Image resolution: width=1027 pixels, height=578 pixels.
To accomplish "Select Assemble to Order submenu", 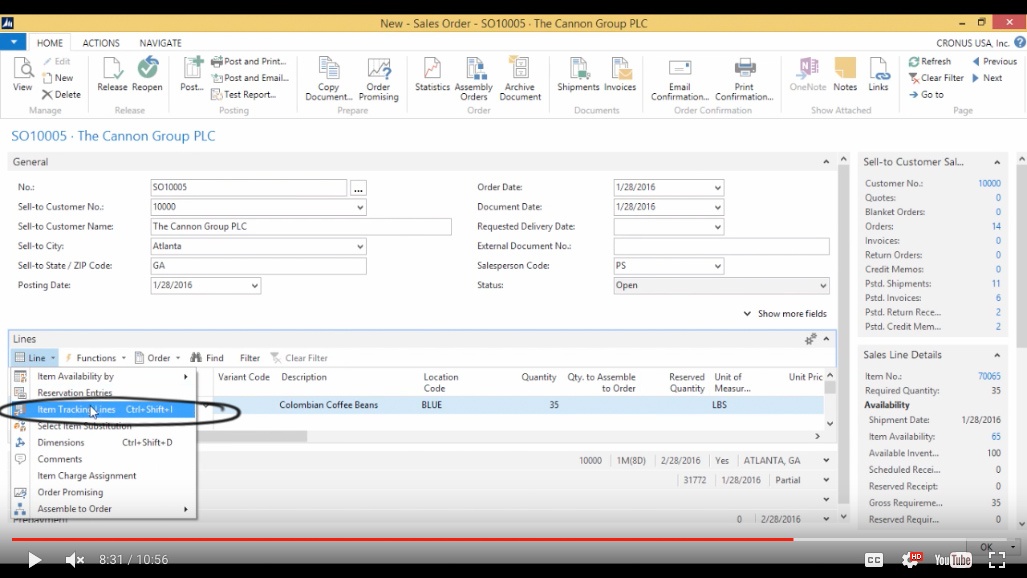I will (x=103, y=509).
